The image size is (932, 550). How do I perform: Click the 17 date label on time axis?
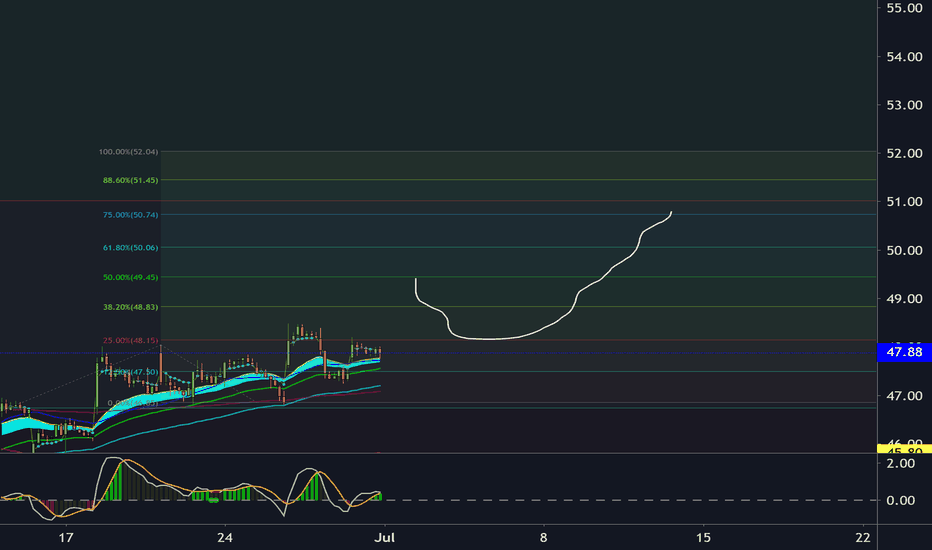click(x=66, y=538)
